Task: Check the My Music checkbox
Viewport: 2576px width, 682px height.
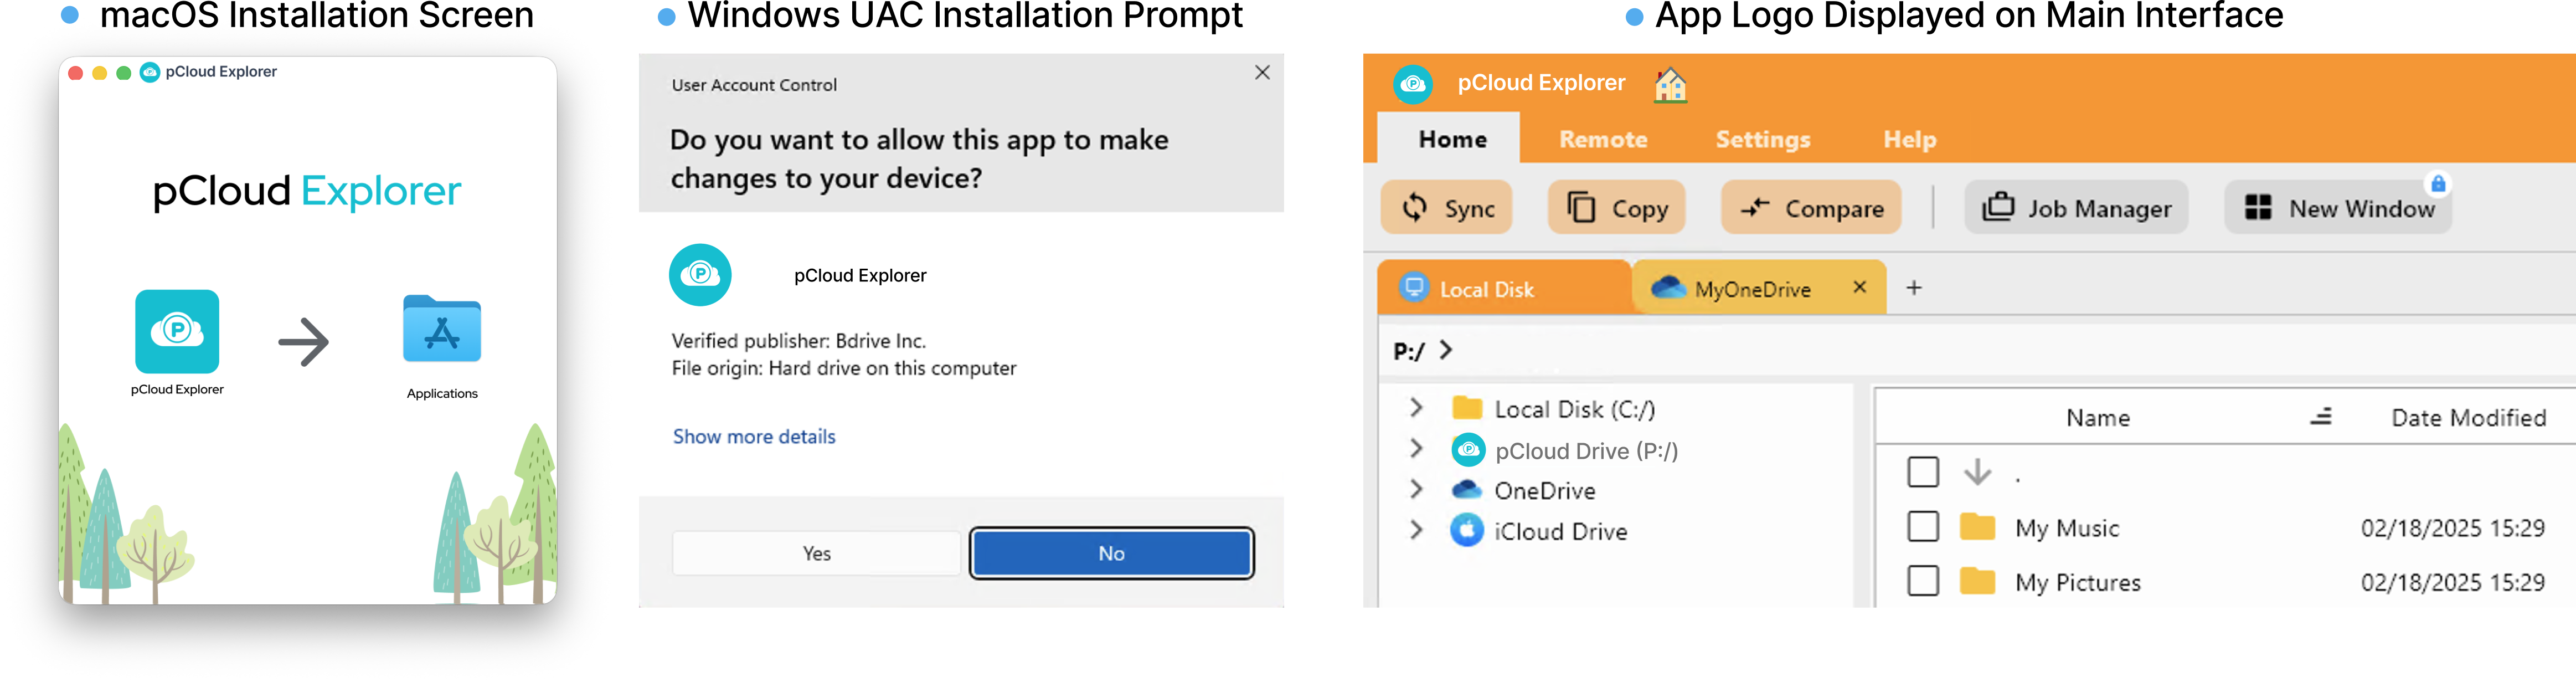Action: (1923, 527)
